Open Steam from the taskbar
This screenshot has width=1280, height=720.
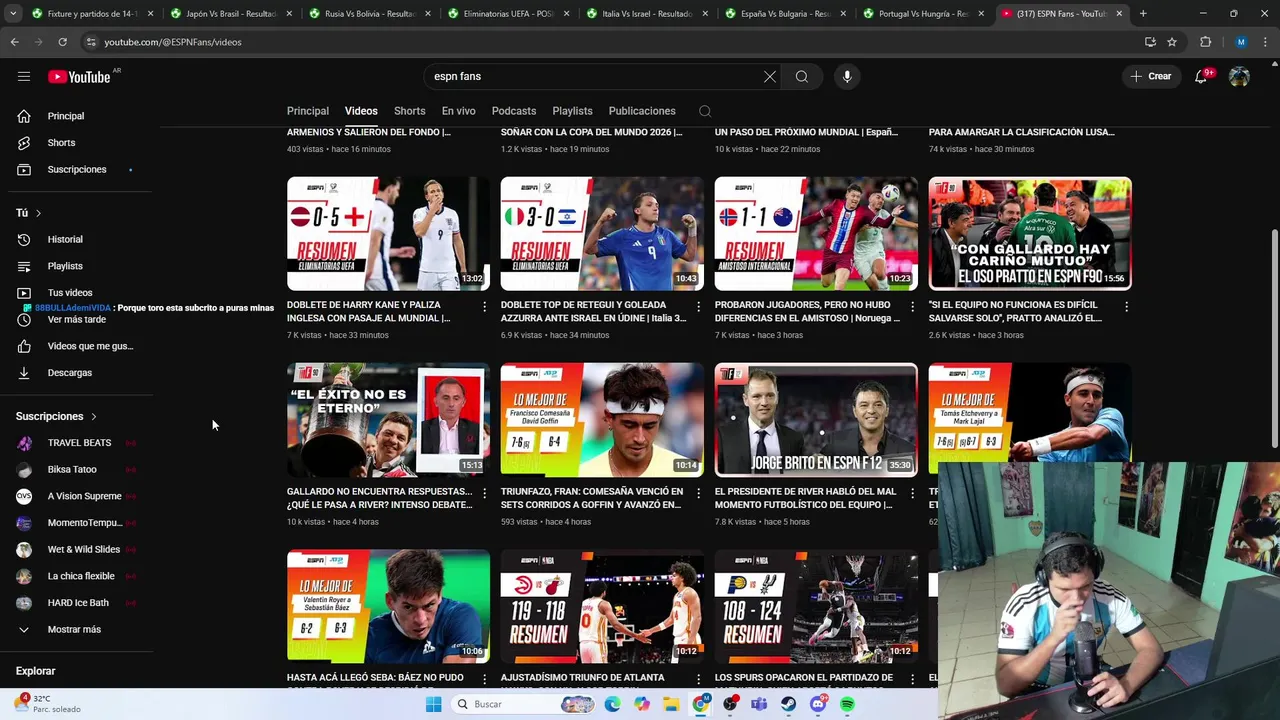(789, 704)
